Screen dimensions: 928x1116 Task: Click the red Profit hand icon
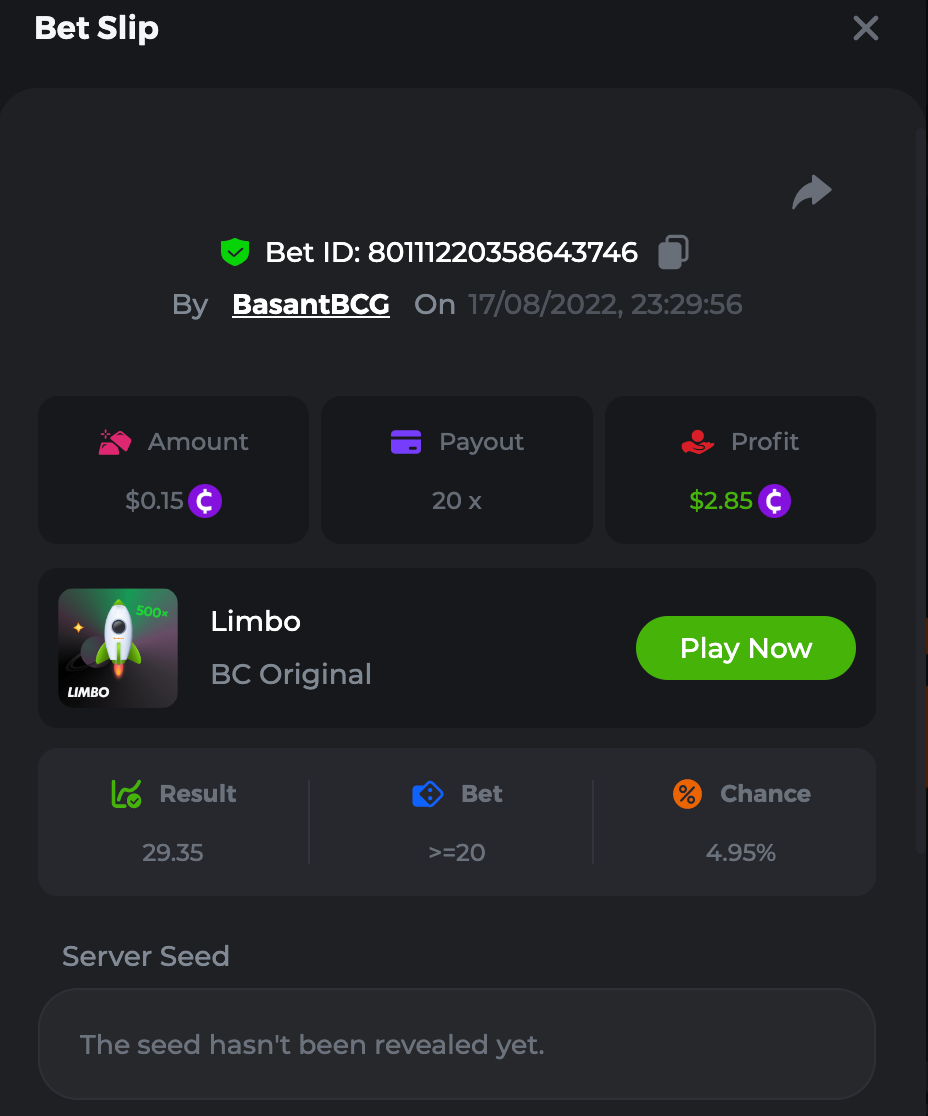click(697, 441)
